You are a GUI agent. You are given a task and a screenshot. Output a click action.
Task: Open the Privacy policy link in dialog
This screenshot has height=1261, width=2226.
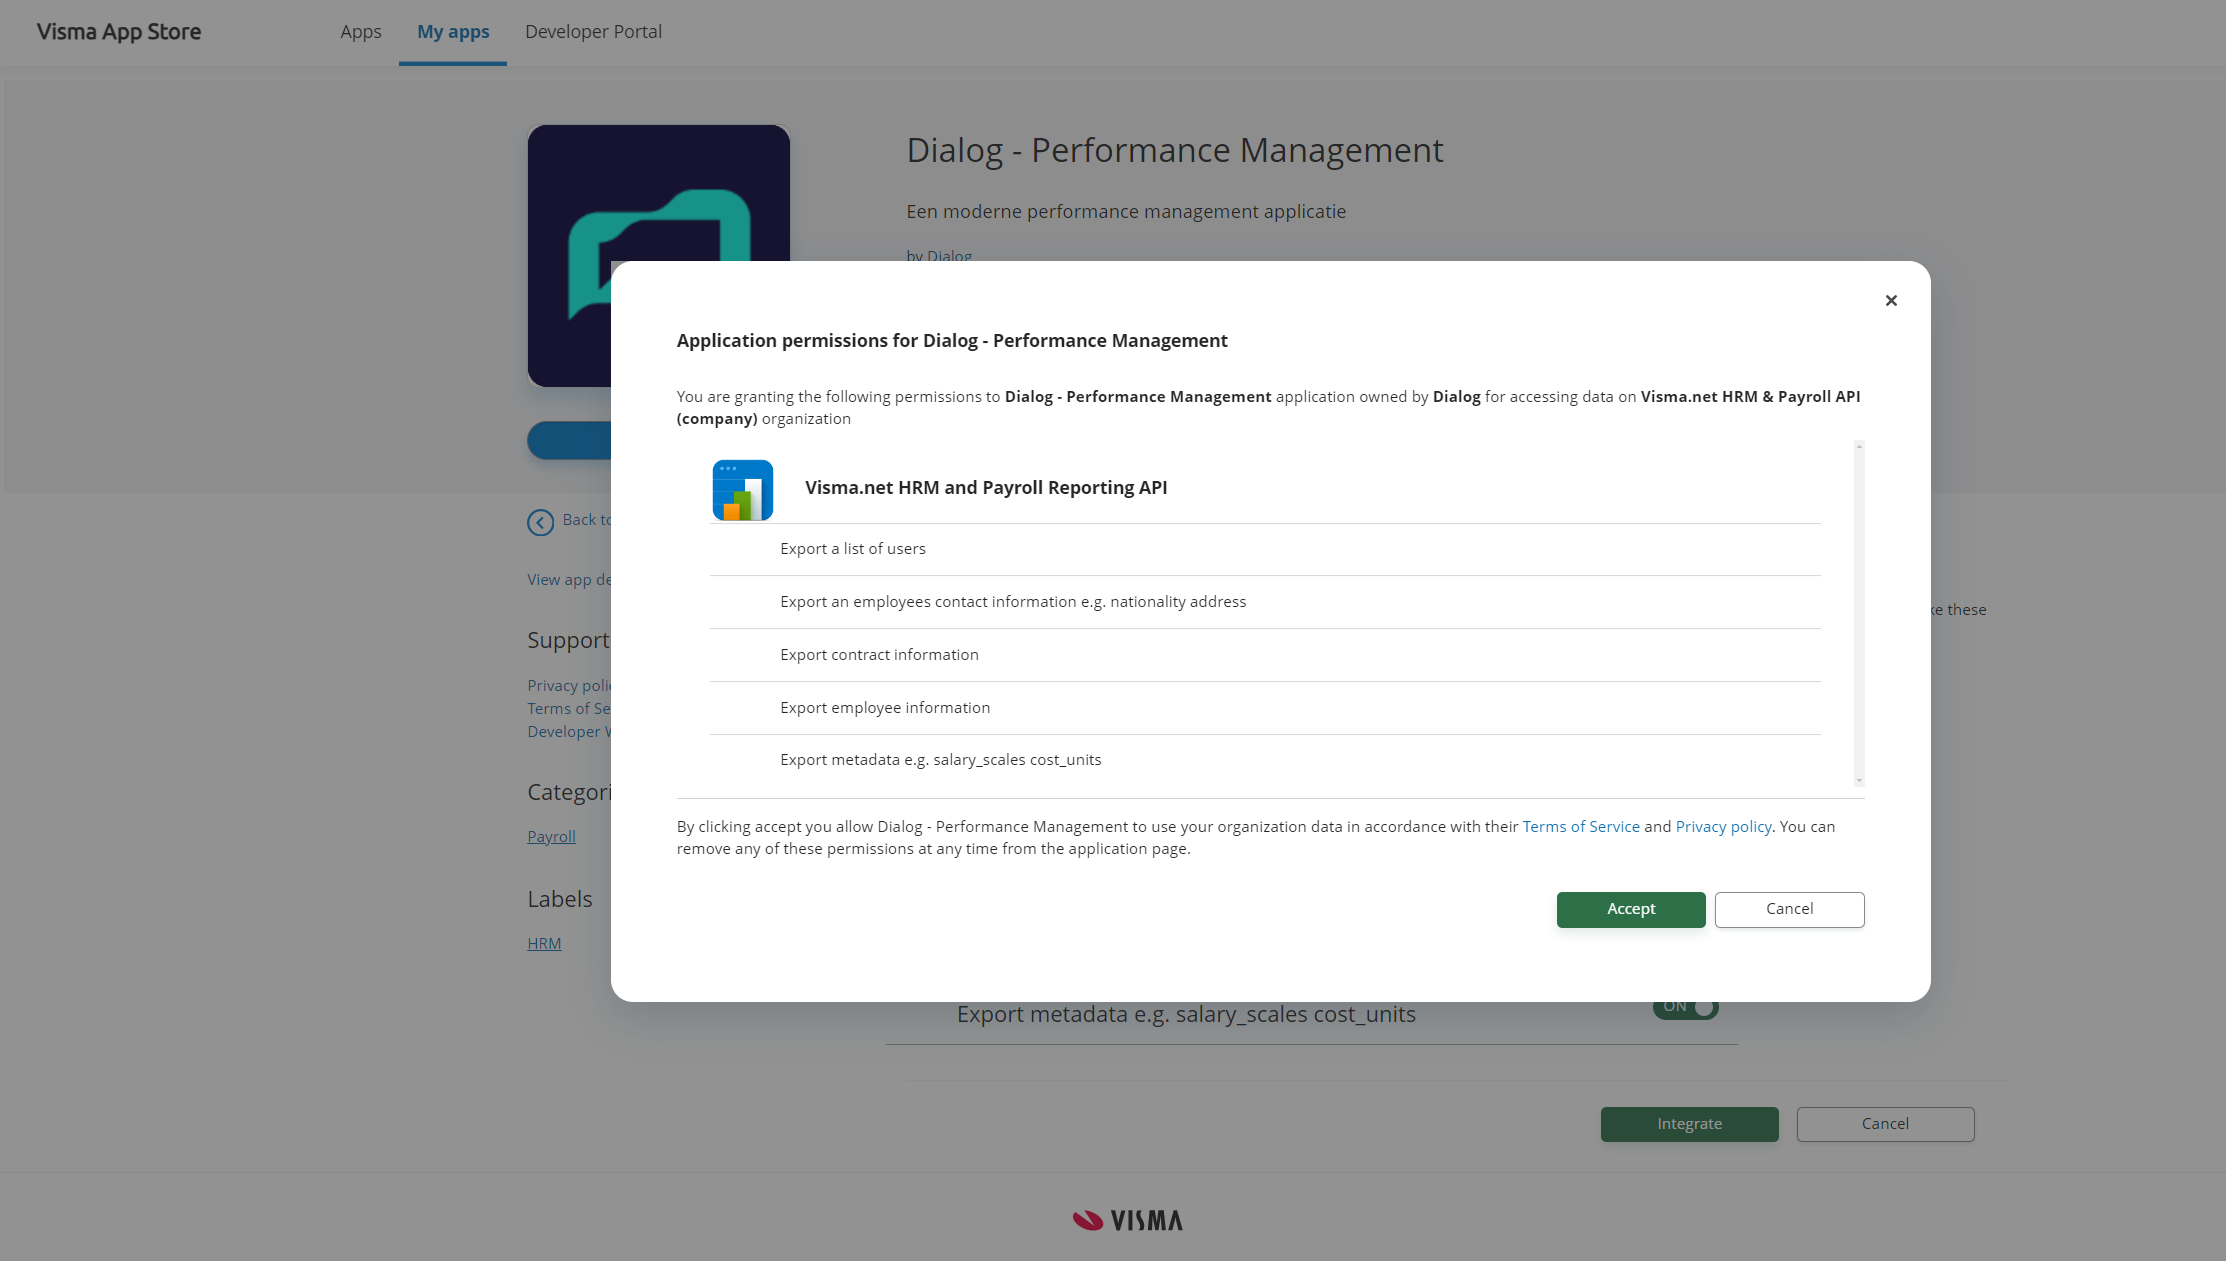pyautogui.click(x=1724, y=827)
